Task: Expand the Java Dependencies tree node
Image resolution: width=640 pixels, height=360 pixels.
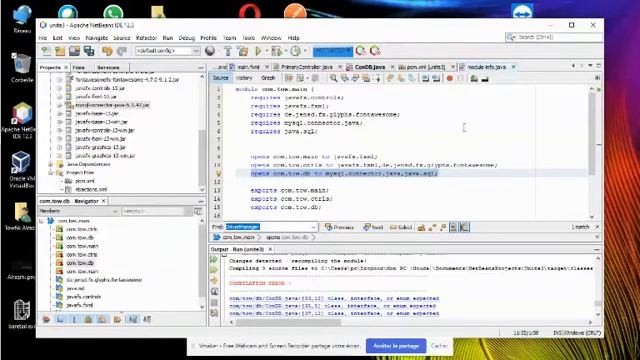Action: pos(51,164)
